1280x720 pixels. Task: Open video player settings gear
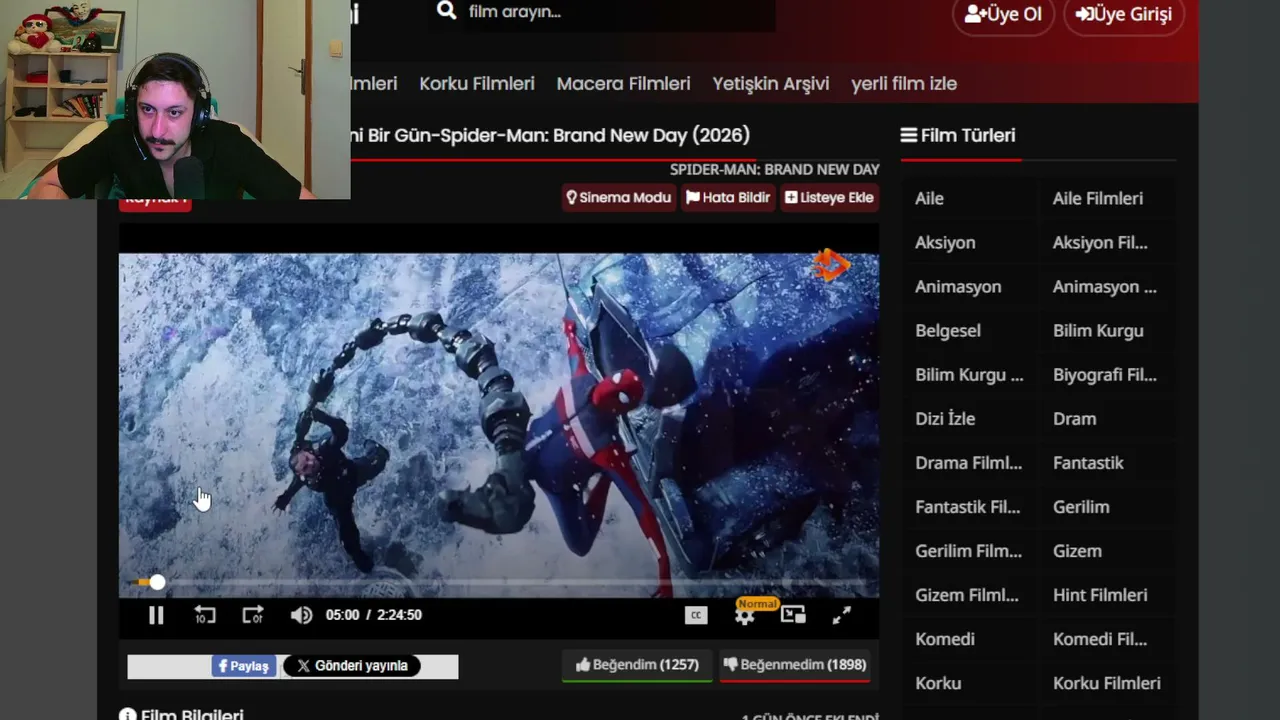pos(745,617)
